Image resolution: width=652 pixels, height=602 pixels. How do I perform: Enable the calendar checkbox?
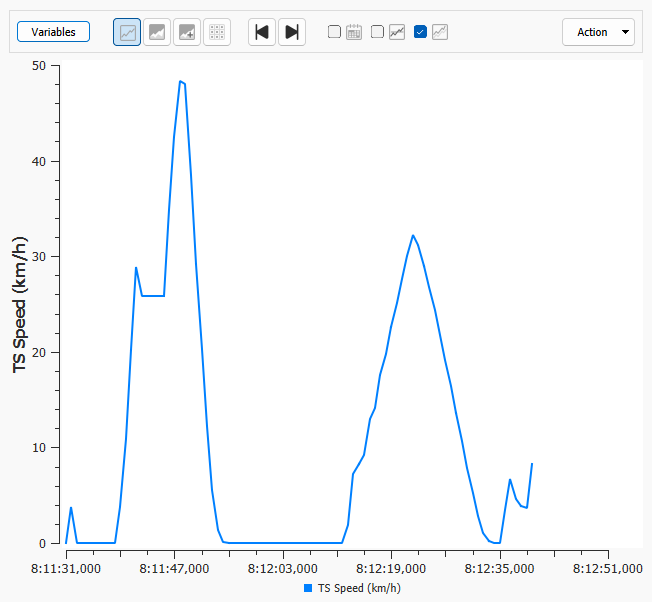[335, 32]
